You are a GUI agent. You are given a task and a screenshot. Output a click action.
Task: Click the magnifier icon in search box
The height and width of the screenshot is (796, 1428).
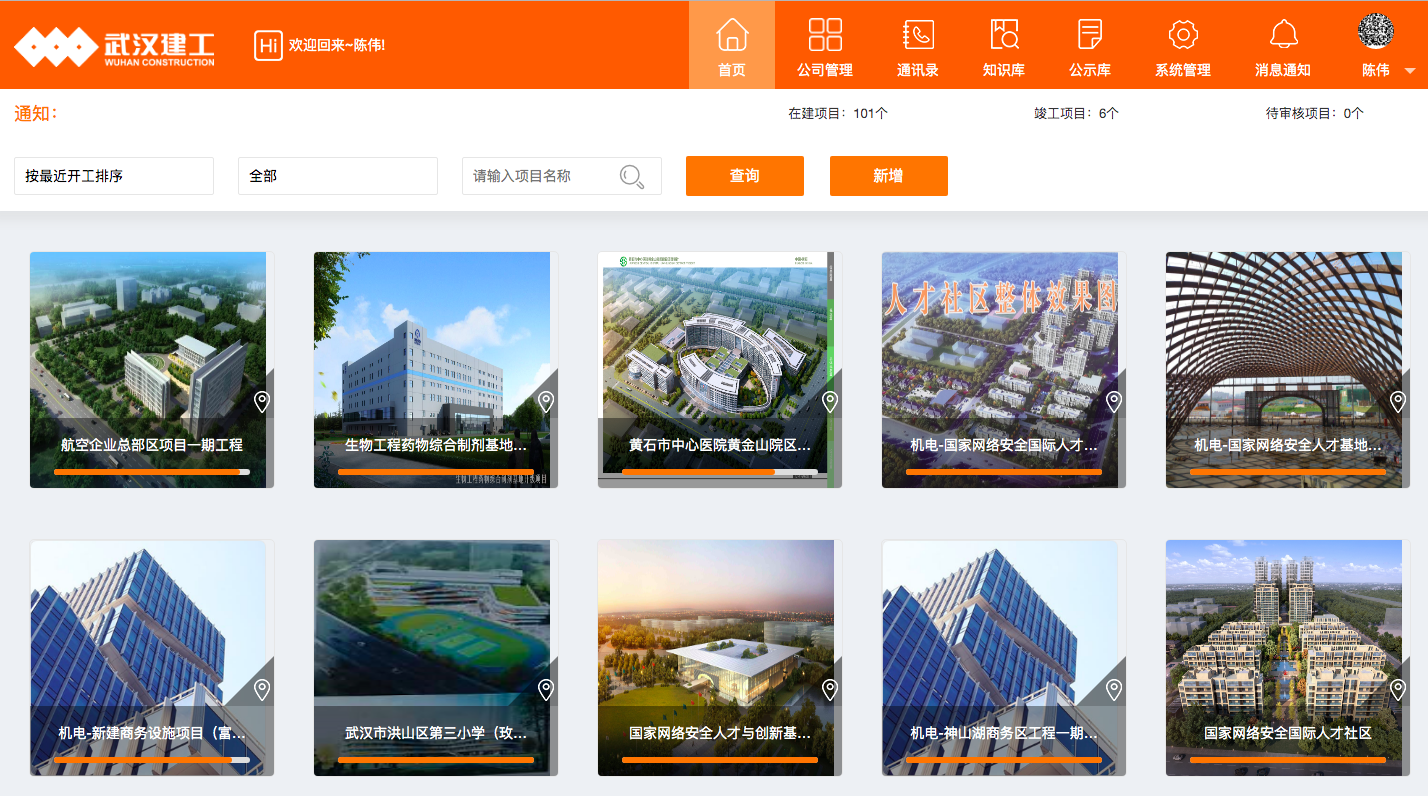click(x=632, y=176)
